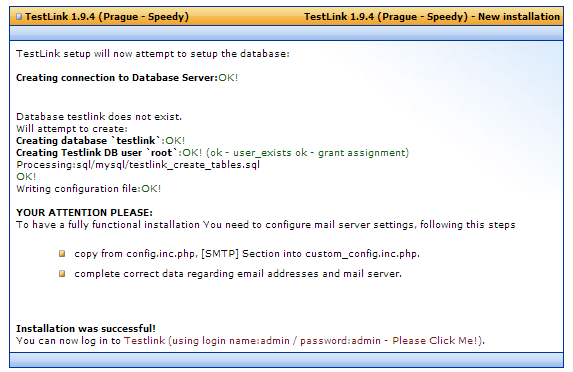Click the 'YOUR ATTENTION PLEASE:' heading
The image size is (573, 372).
tap(84, 213)
